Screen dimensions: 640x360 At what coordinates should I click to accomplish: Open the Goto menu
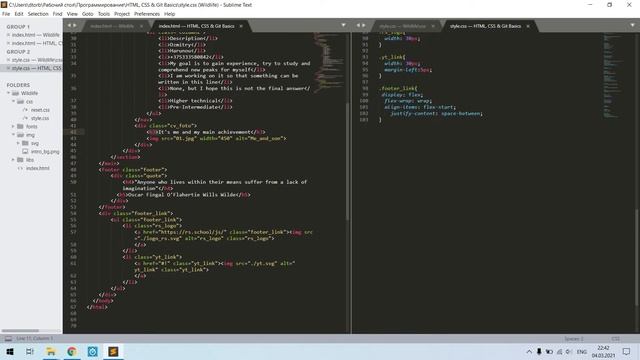pyautogui.click(x=88, y=14)
